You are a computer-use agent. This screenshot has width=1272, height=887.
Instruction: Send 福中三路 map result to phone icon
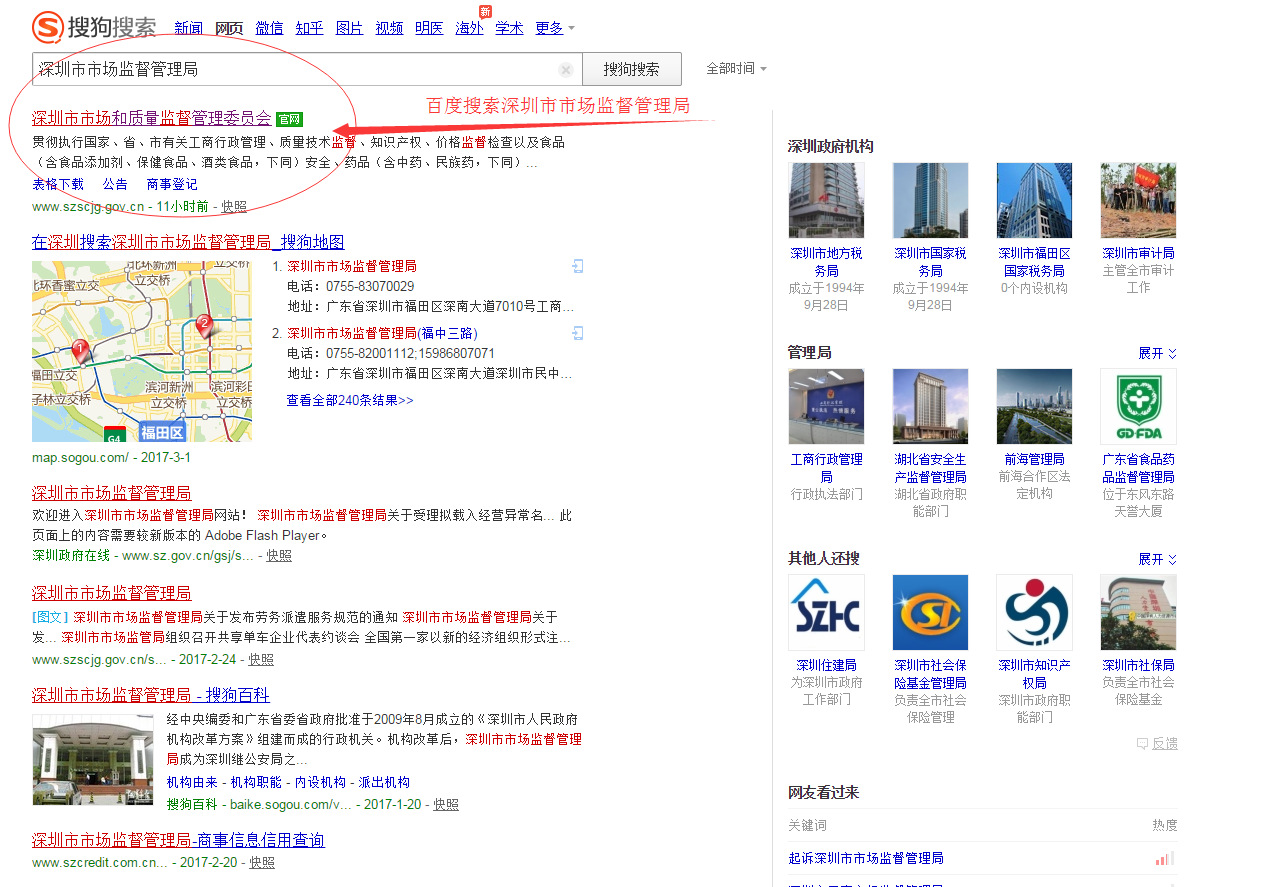pyautogui.click(x=578, y=333)
